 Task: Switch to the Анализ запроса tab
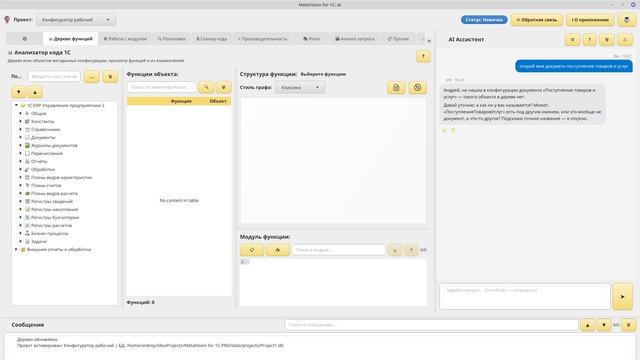pos(355,39)
